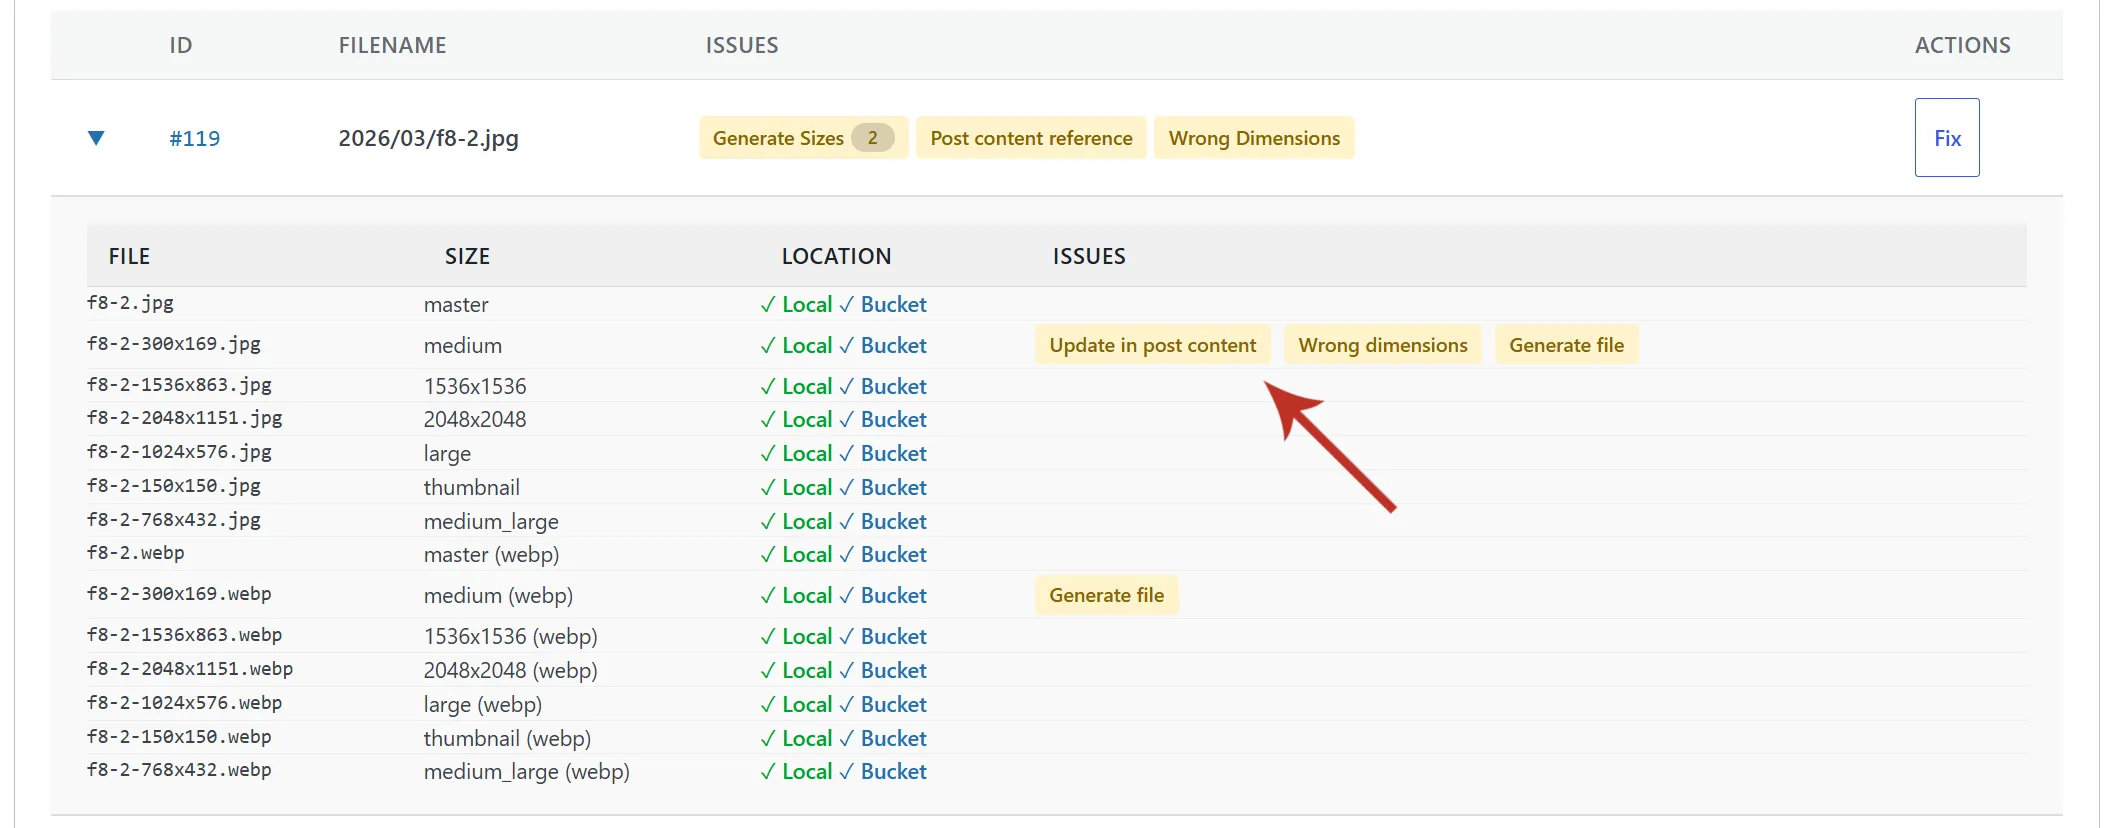2106x828 pixels.
Task: Click Generate file for f8-2-300x169.jpg
Action: (1566, 345)
